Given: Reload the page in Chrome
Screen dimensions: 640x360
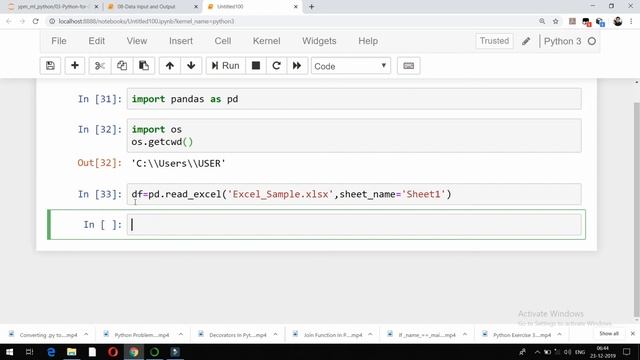Looking at the screenshot, I should [36, 21].
